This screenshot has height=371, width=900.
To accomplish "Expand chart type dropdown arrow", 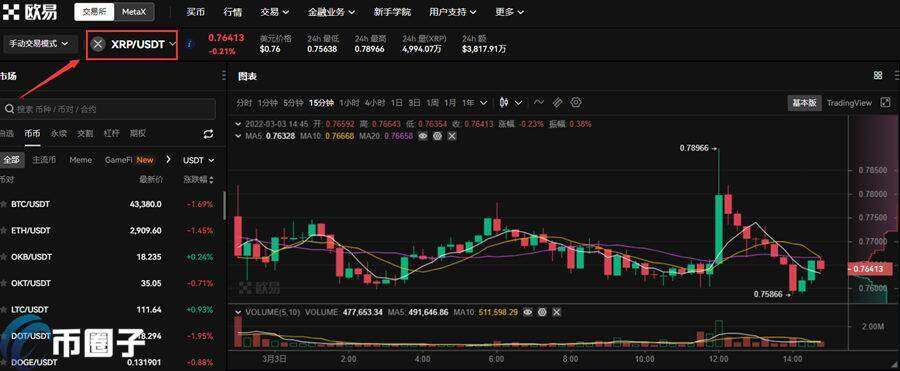I will [x=518, y=103].
